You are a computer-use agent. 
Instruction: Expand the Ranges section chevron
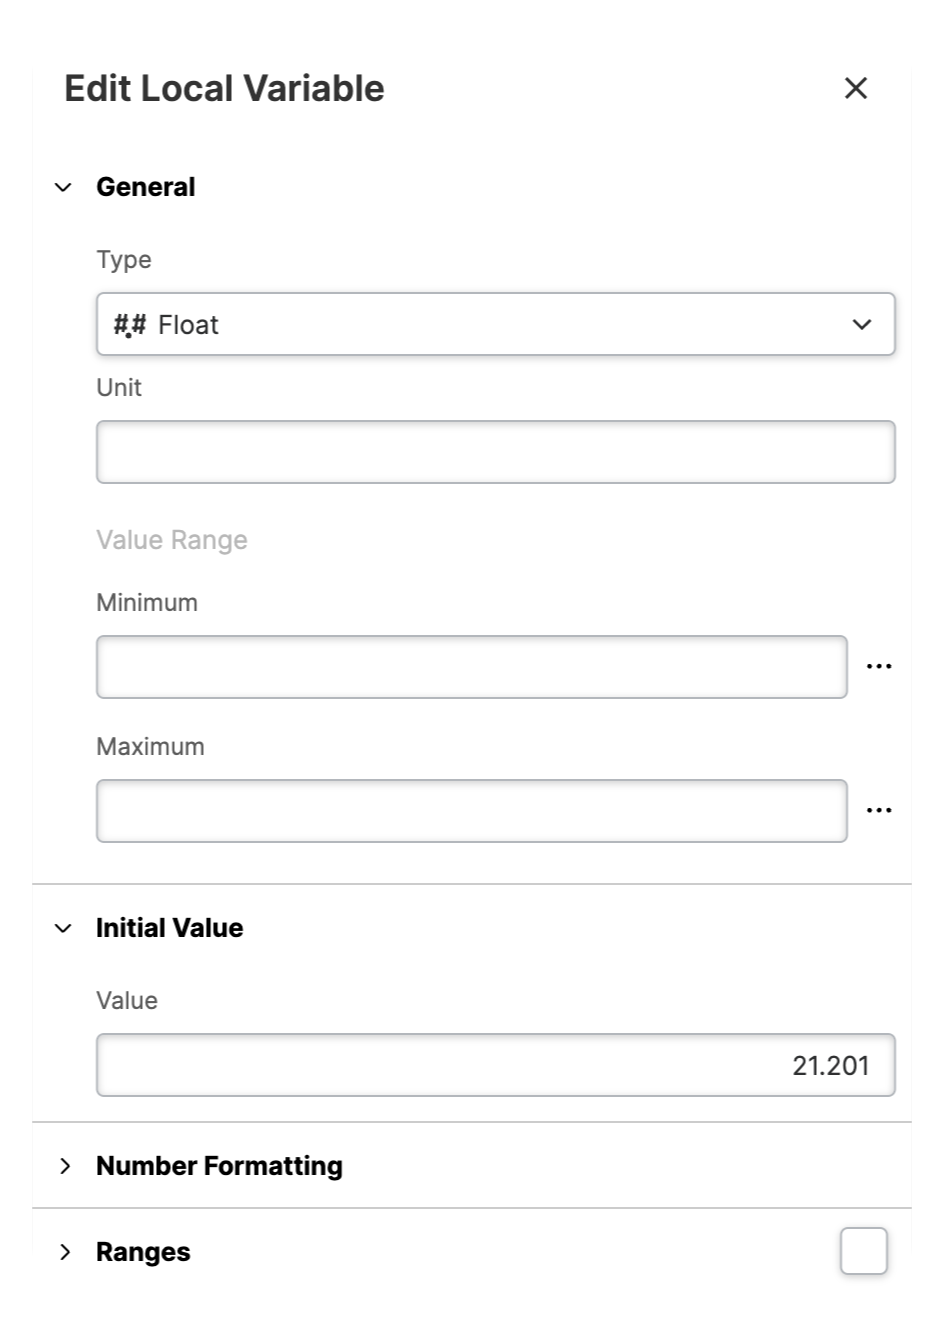pos(65,1252)
